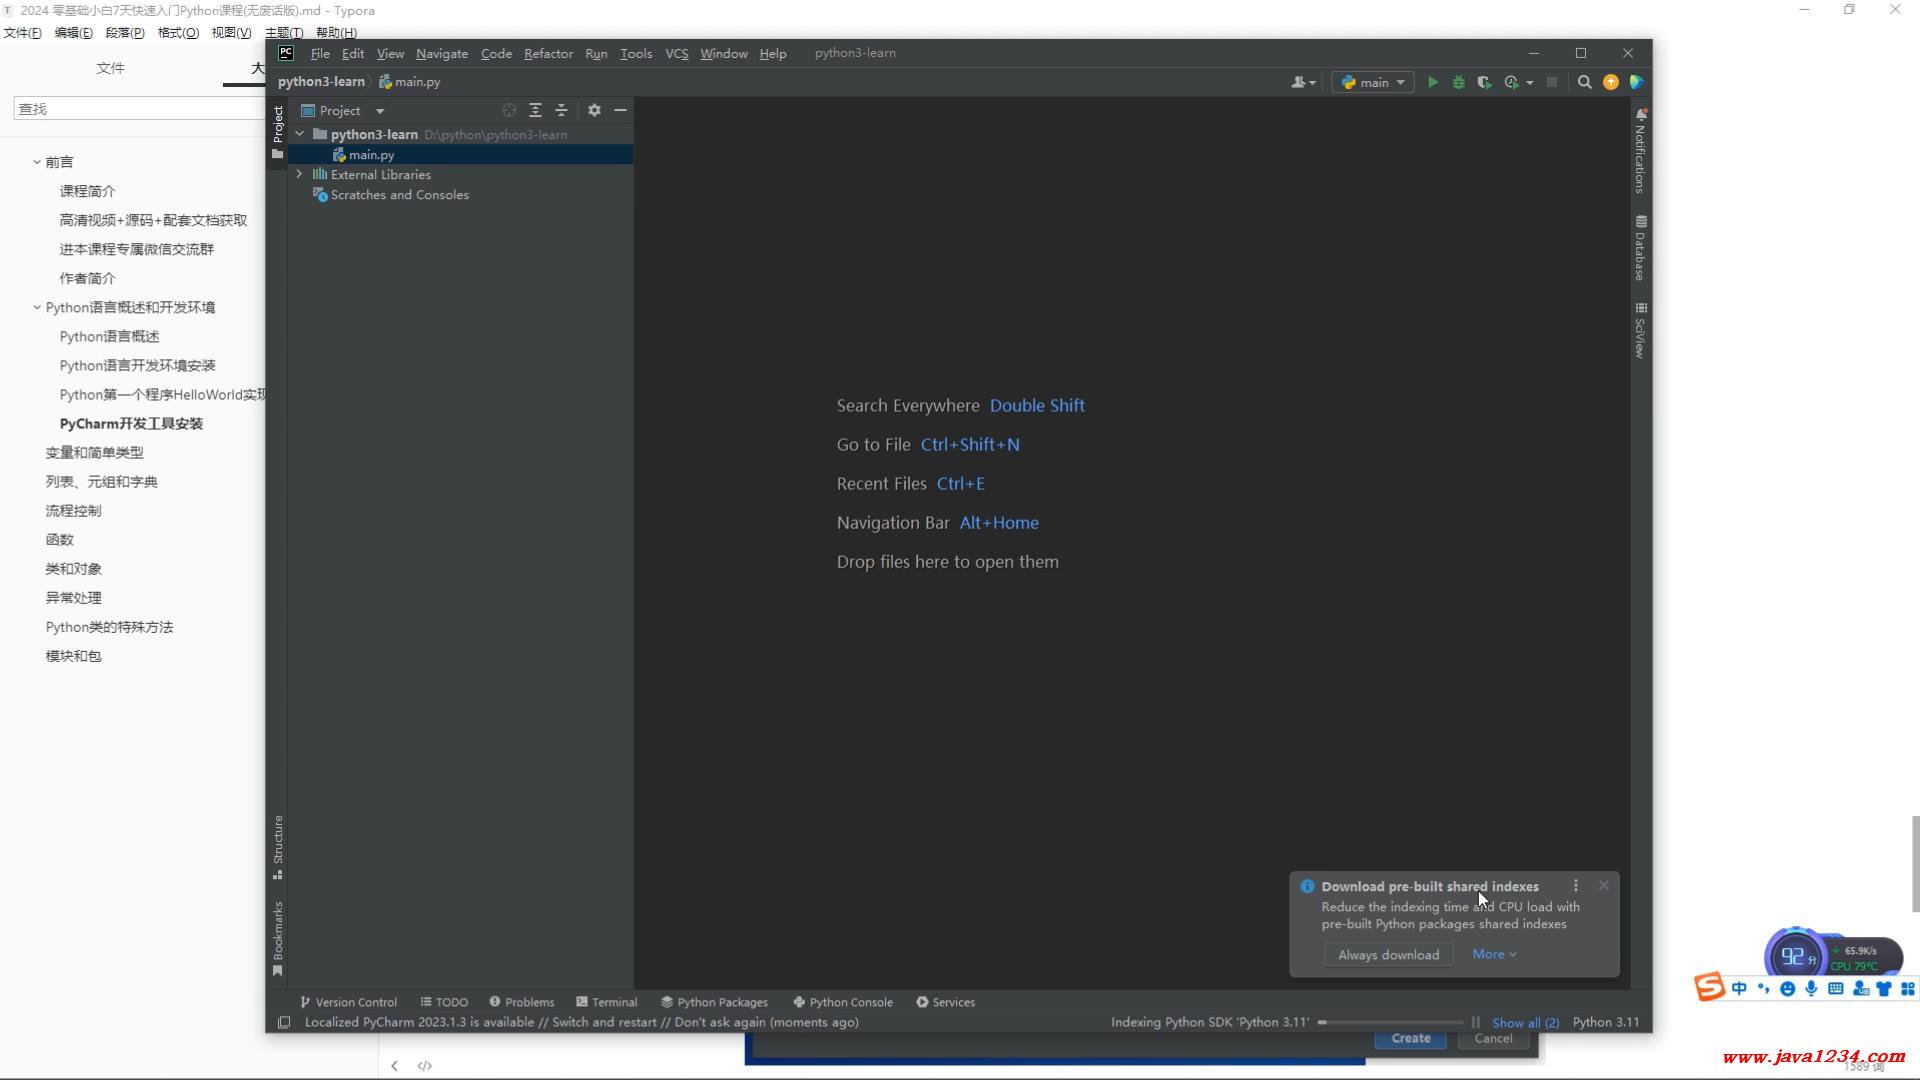
Task: Open Structure tool window on left sidebar
Action: (278, 847)
